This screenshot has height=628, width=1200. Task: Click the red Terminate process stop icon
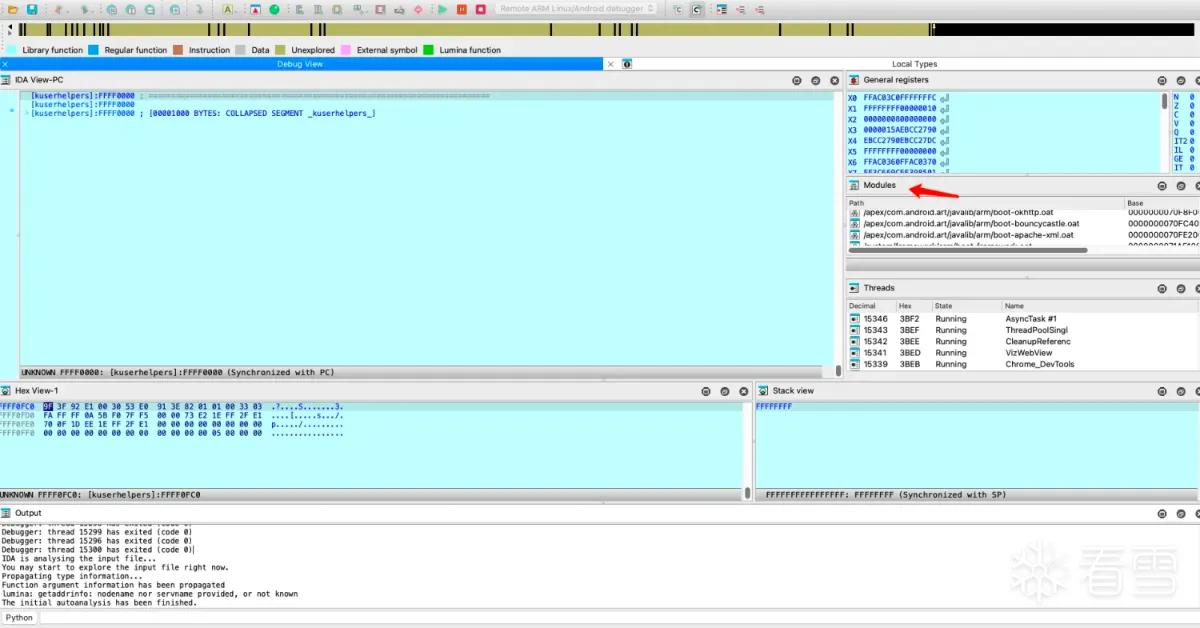click(481, 9)
